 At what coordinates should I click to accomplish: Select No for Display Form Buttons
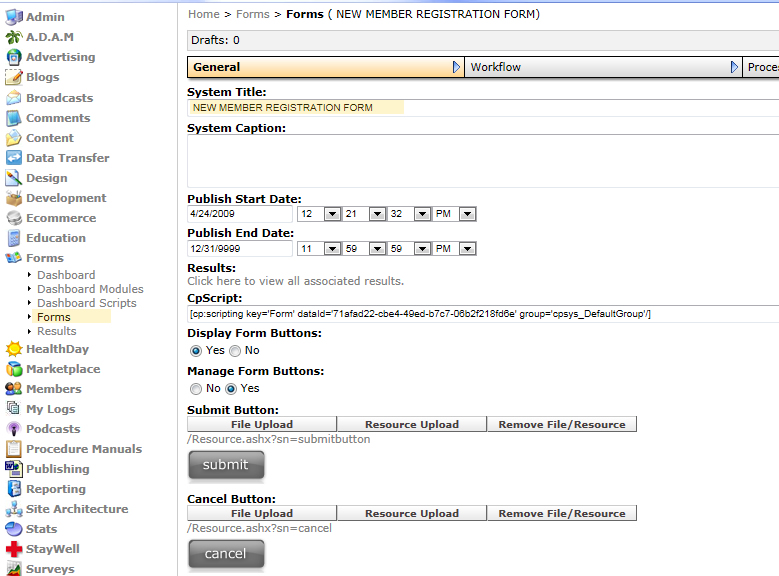click(x=235, y=351)
